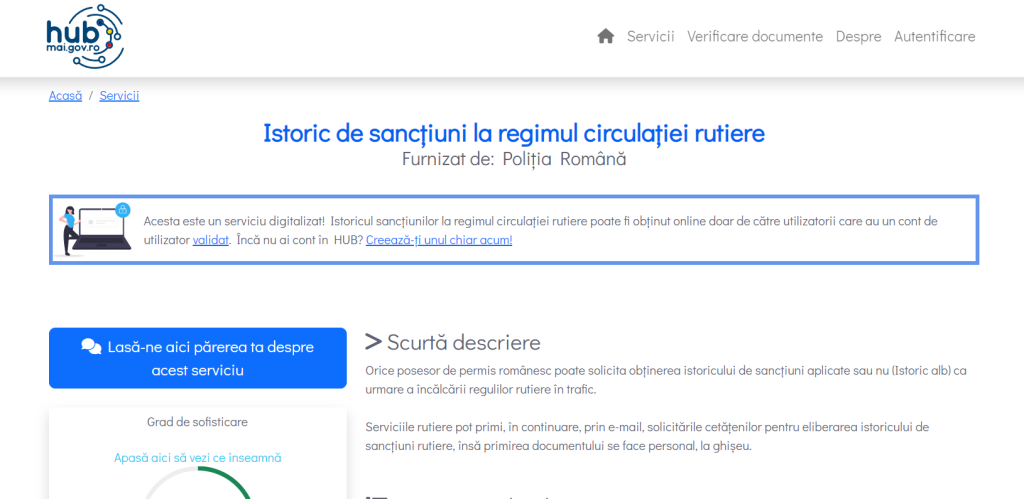
Task: Open the Autentificare login page
Action: 934,36
